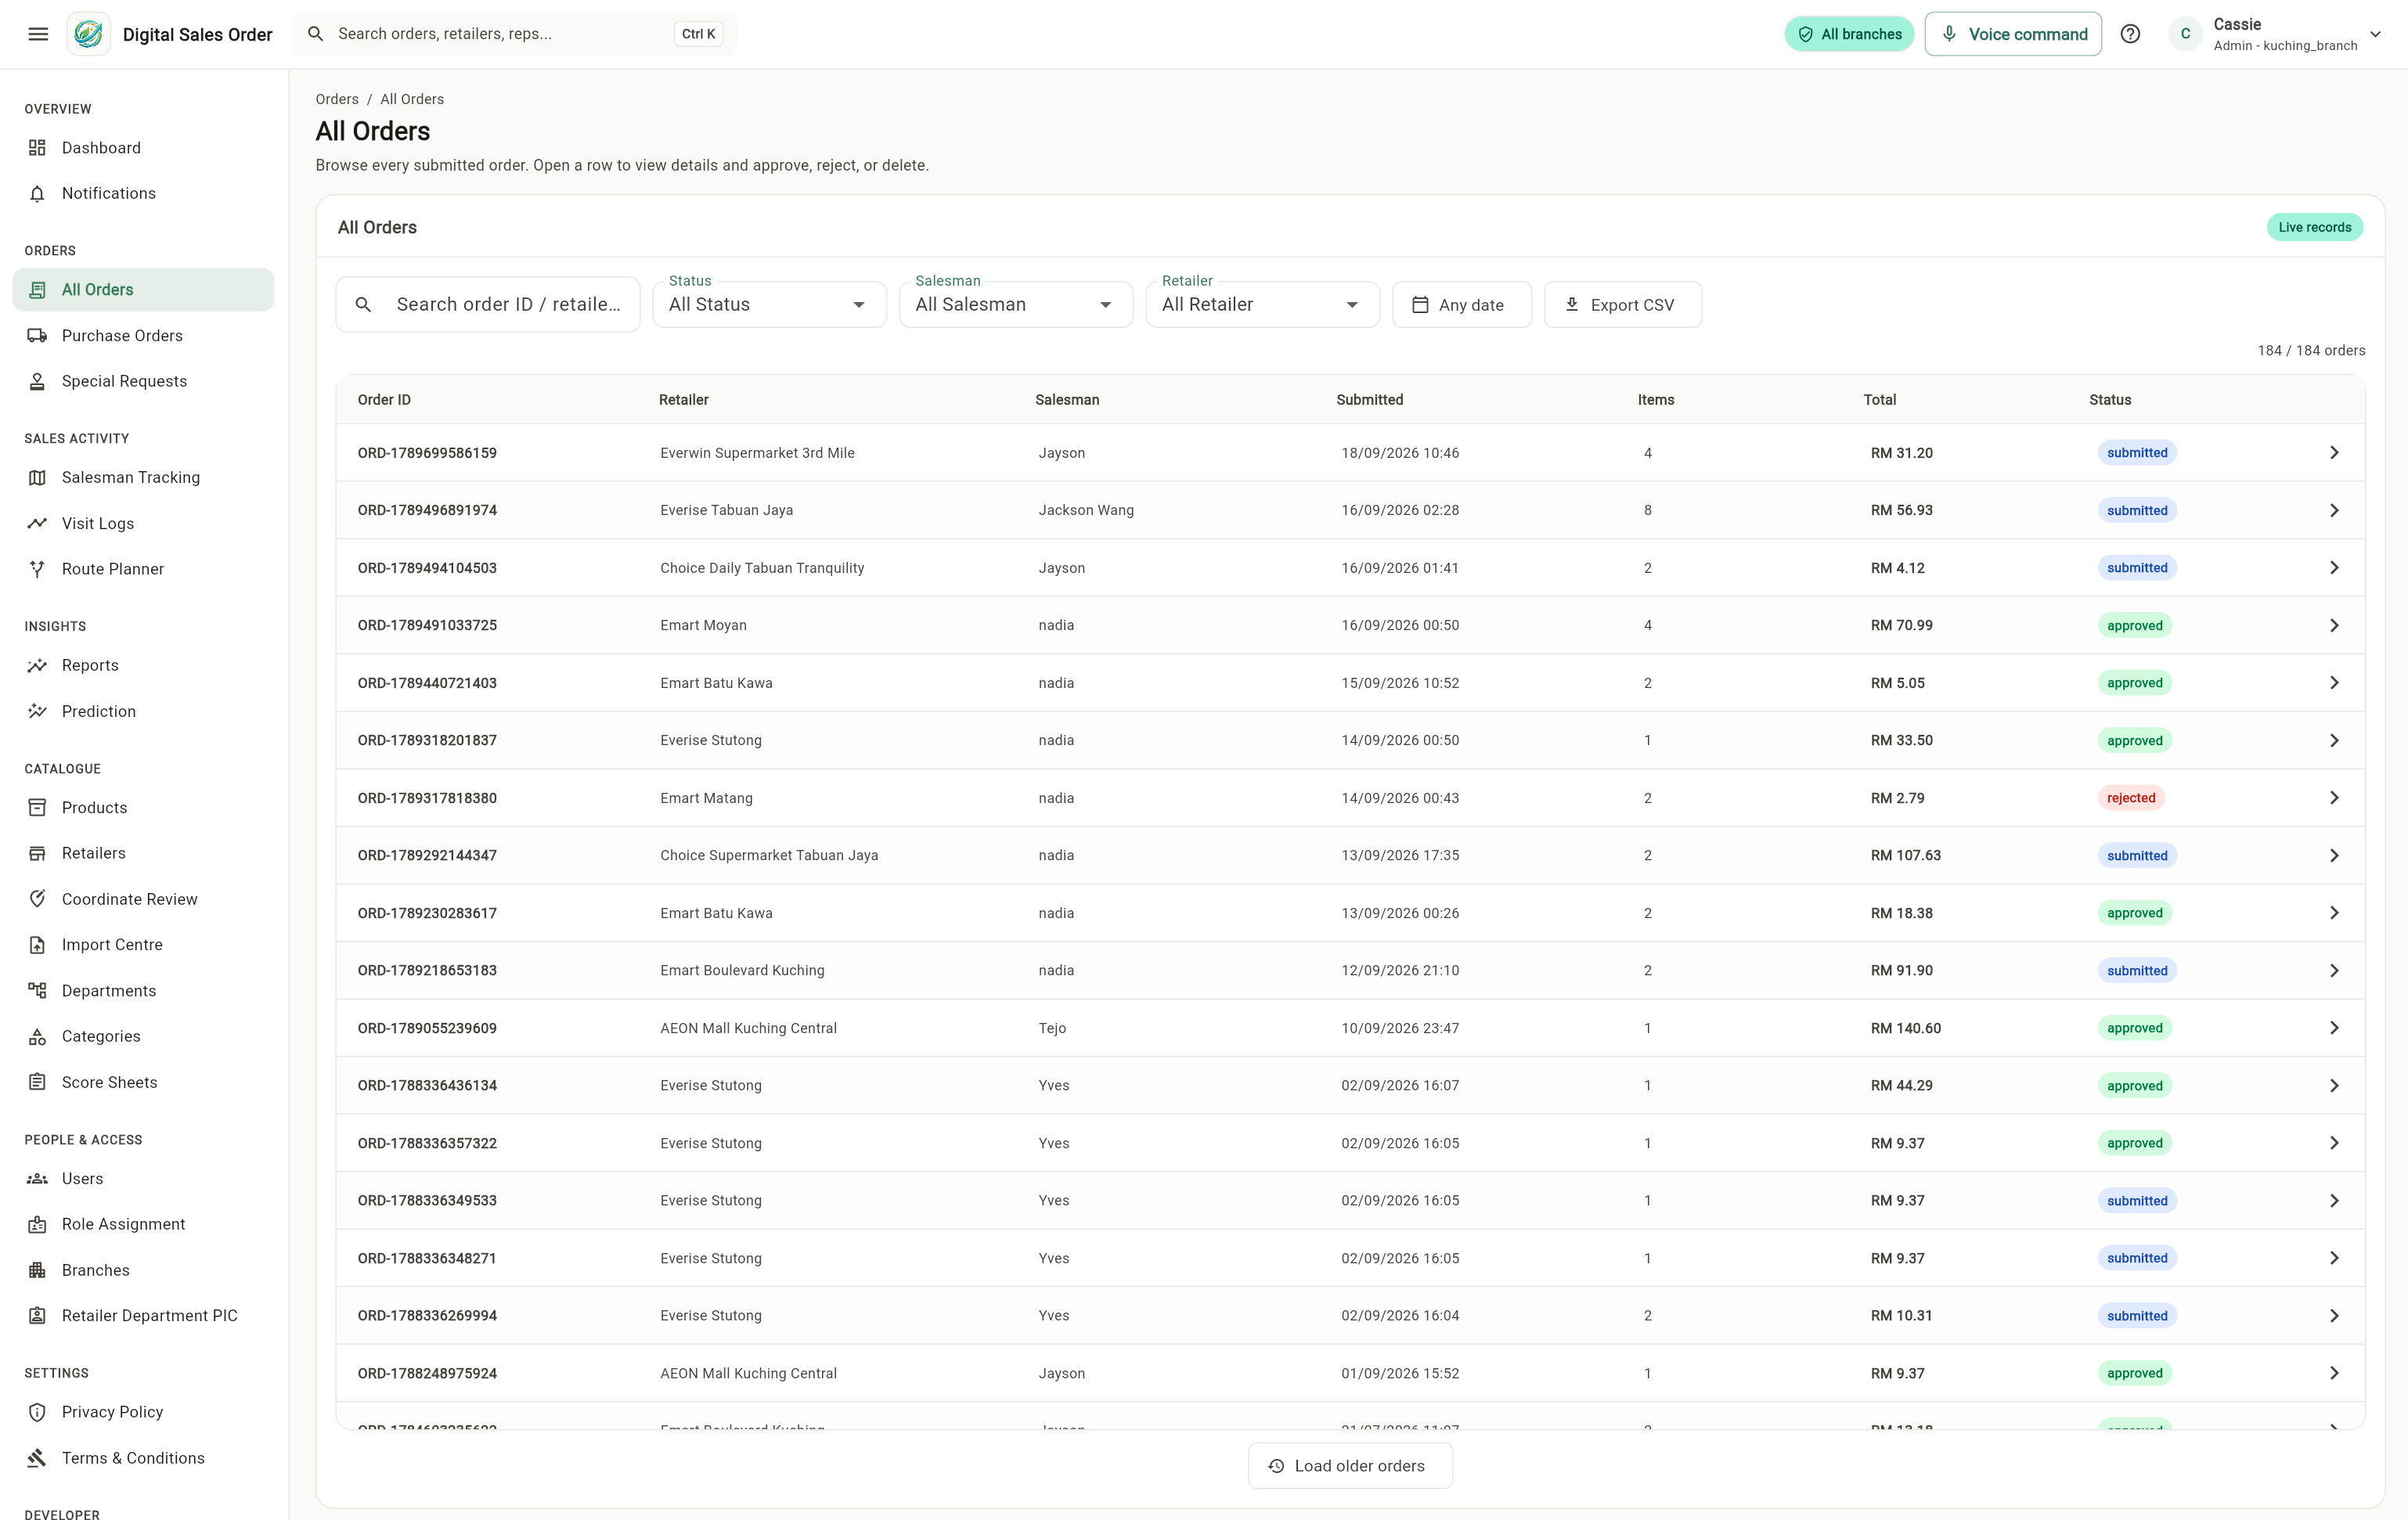Open Branches page in sidebar
The height and width of the screenshot is (1520, 2408).
pos(143,1270)
